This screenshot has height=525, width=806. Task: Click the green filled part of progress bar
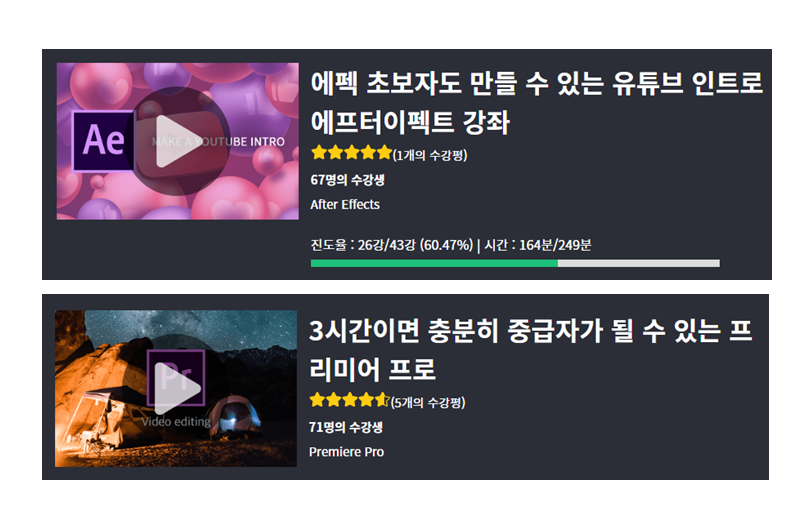pos(434,263)
